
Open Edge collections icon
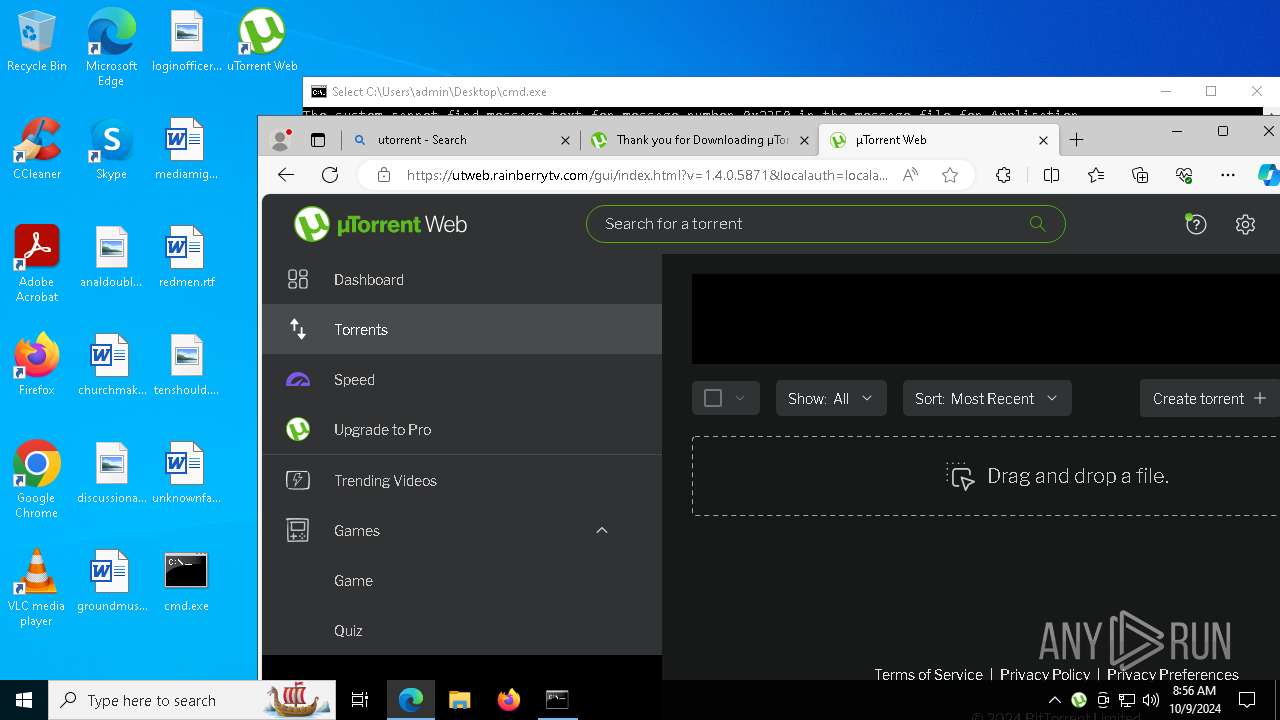tap(1140, 175)
